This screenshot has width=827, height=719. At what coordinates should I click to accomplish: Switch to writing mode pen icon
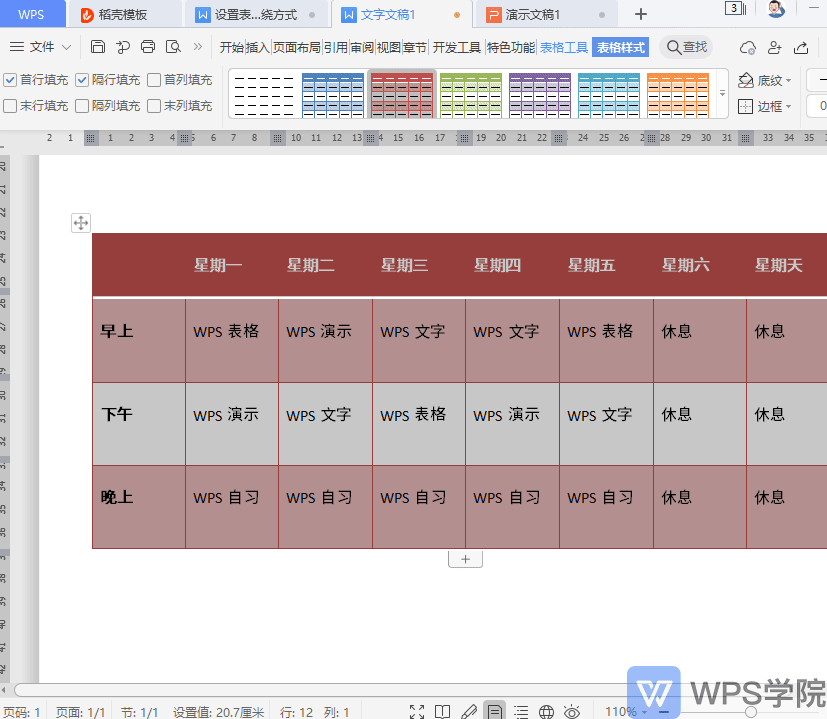(468, 712)
